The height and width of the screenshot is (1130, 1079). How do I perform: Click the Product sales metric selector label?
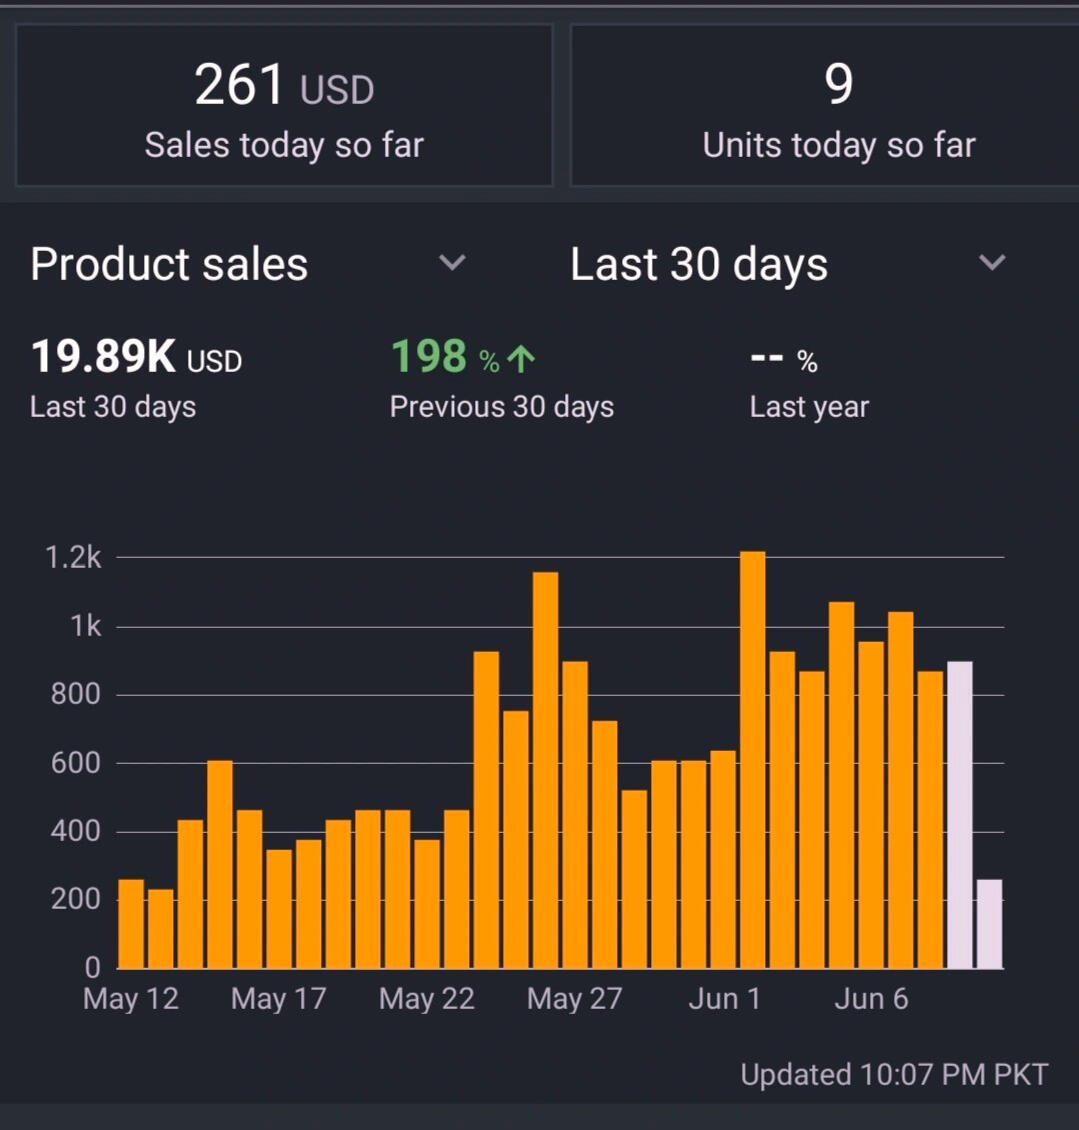pyautogui.click(x=169, y=264)
